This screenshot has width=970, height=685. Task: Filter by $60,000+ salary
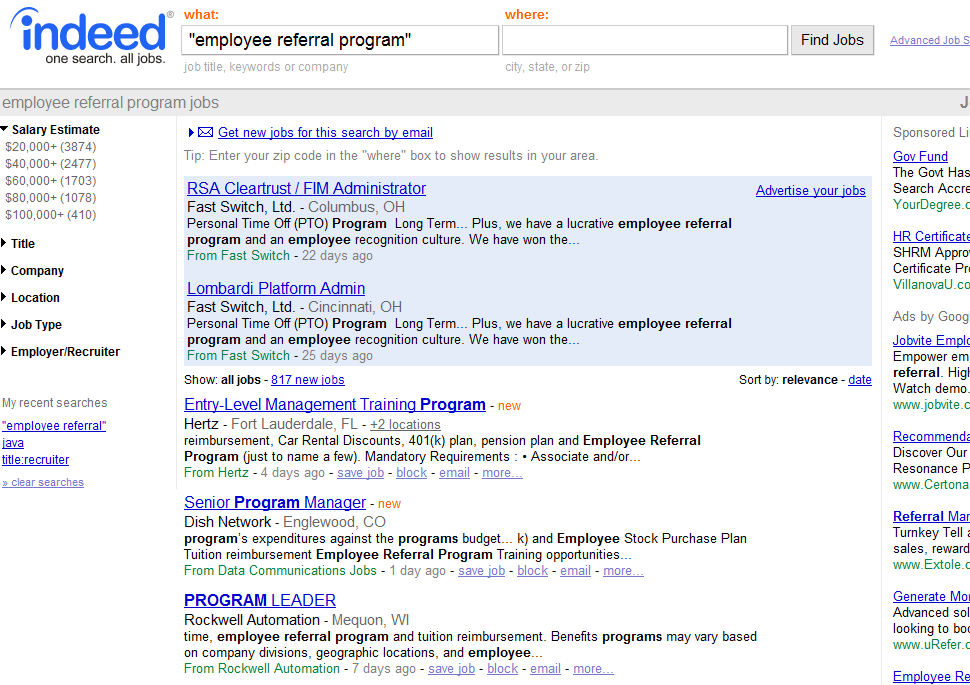51,181
